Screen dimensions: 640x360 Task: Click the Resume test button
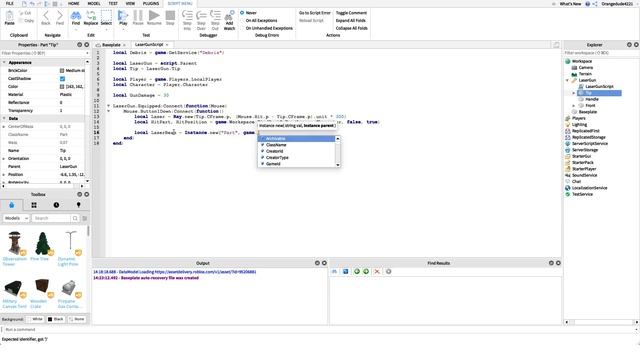tap(154, 16)
